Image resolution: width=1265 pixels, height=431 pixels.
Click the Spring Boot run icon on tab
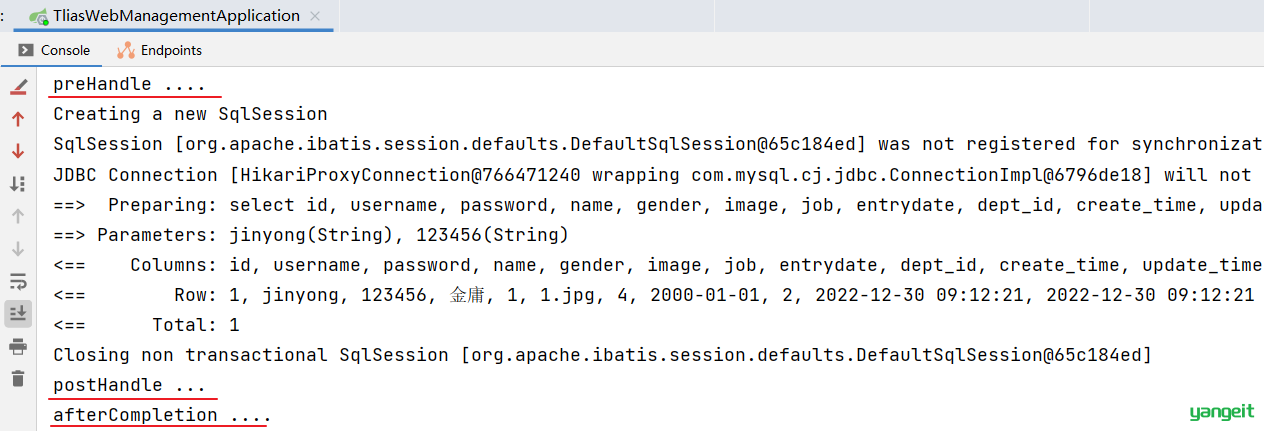click(x=39, y=17)
